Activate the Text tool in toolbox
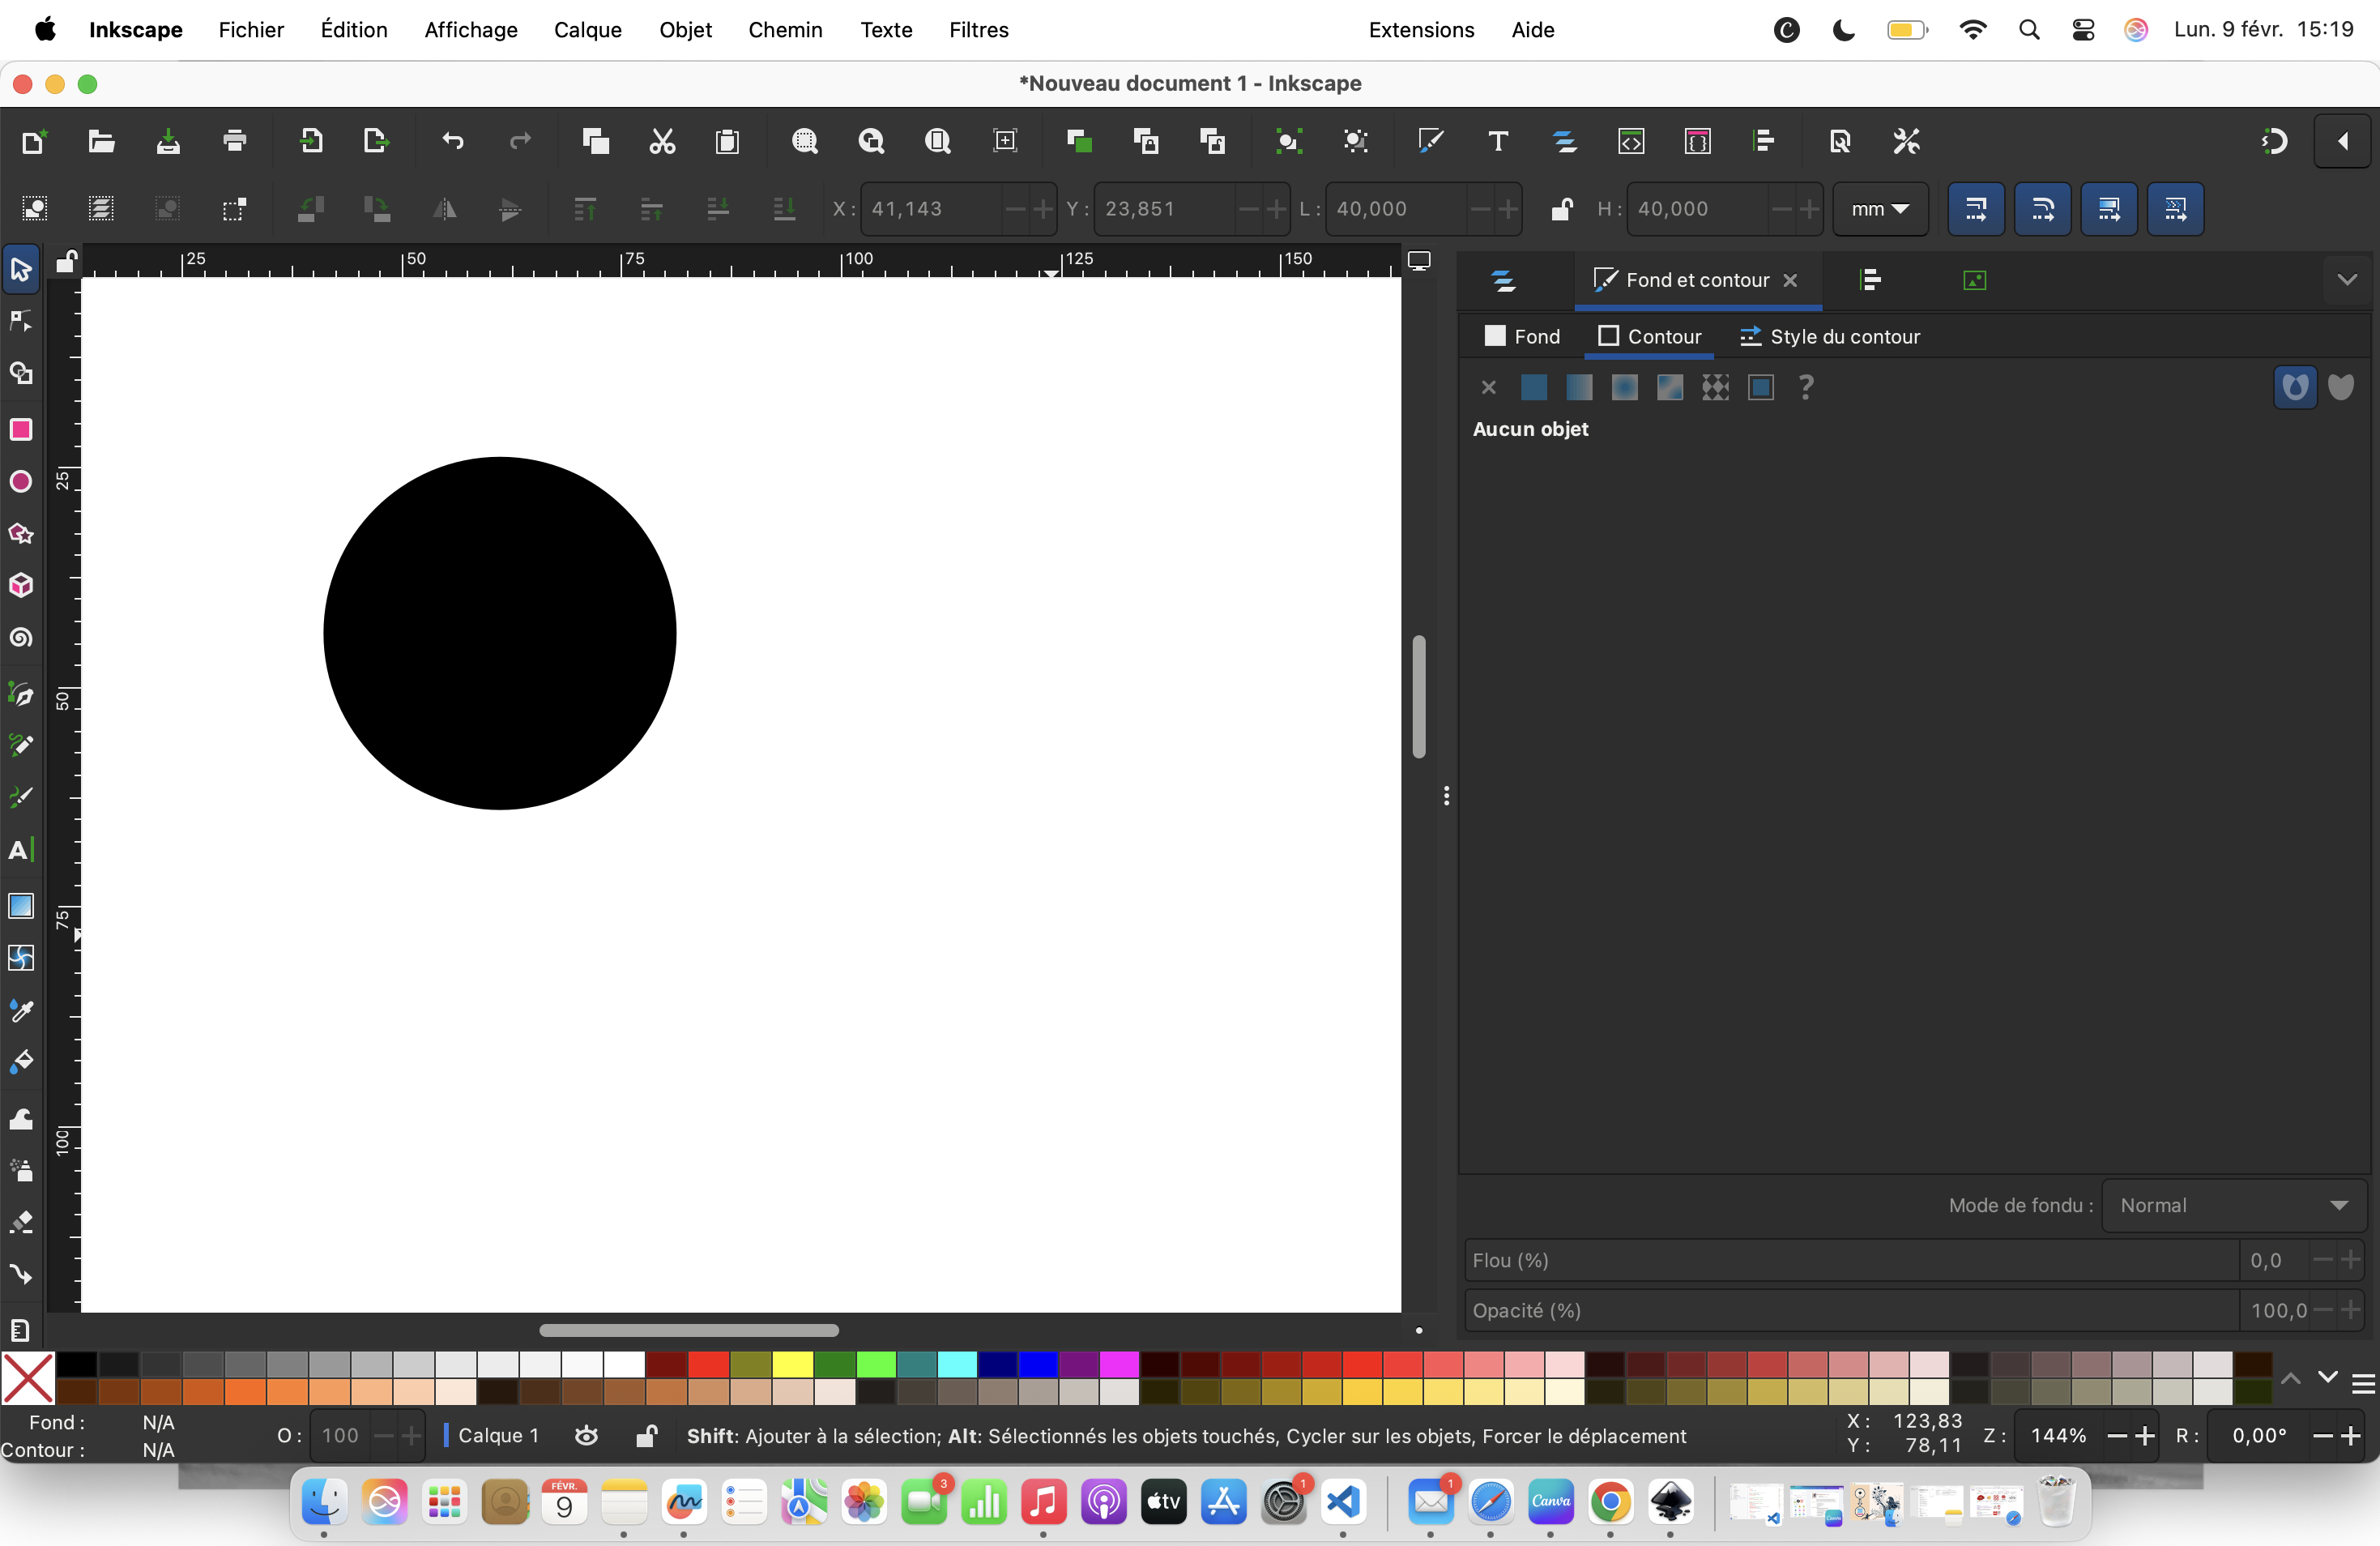2380x1546 pixels. pos(21,850)
